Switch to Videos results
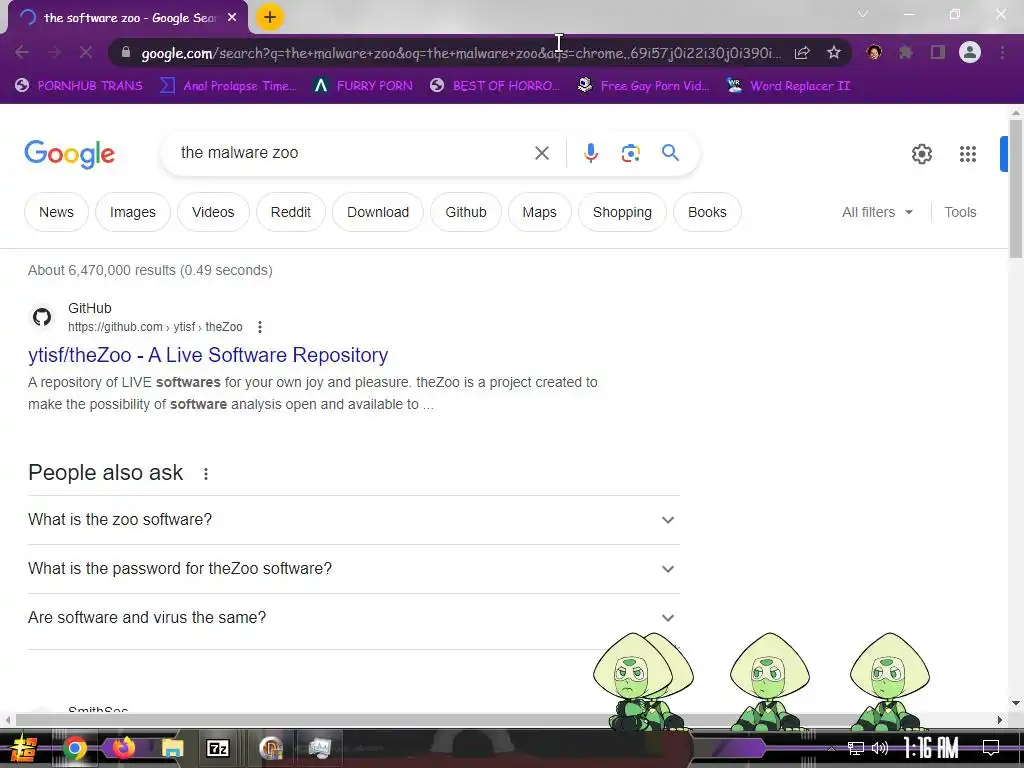The height and width of the screenshot is (768, 1024). [213, 212]
